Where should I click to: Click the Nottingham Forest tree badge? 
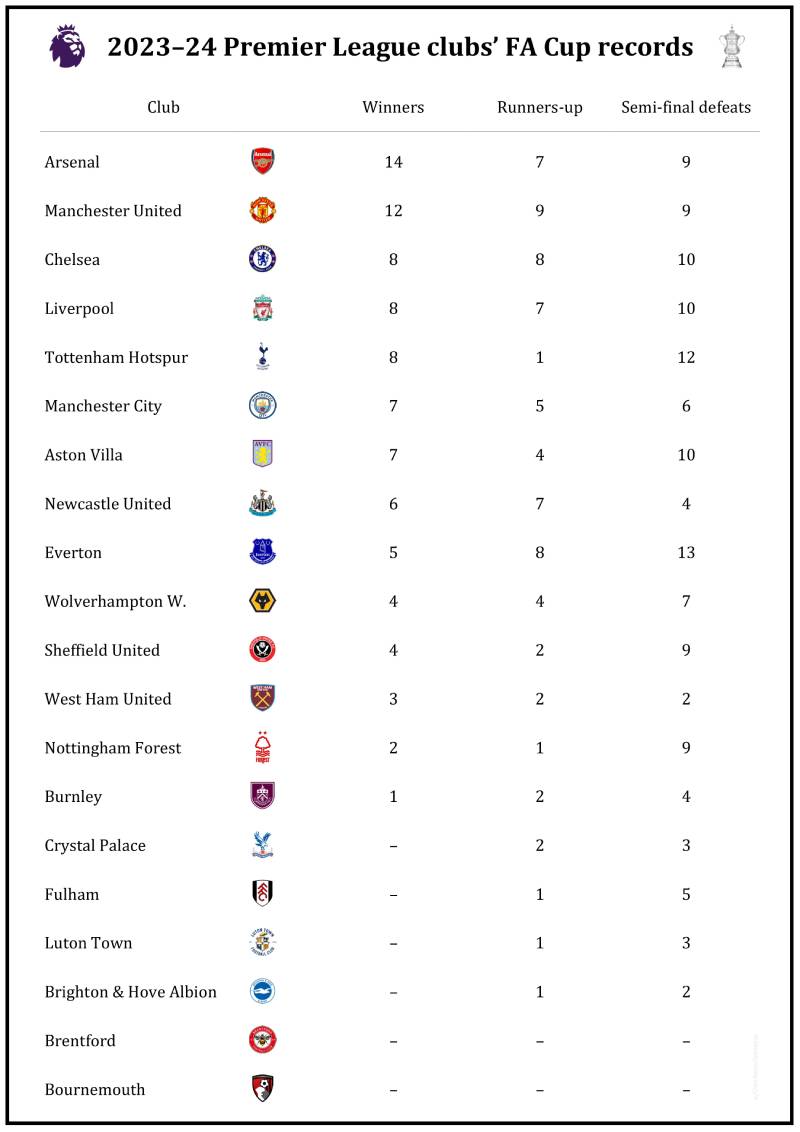coord(262,748)
